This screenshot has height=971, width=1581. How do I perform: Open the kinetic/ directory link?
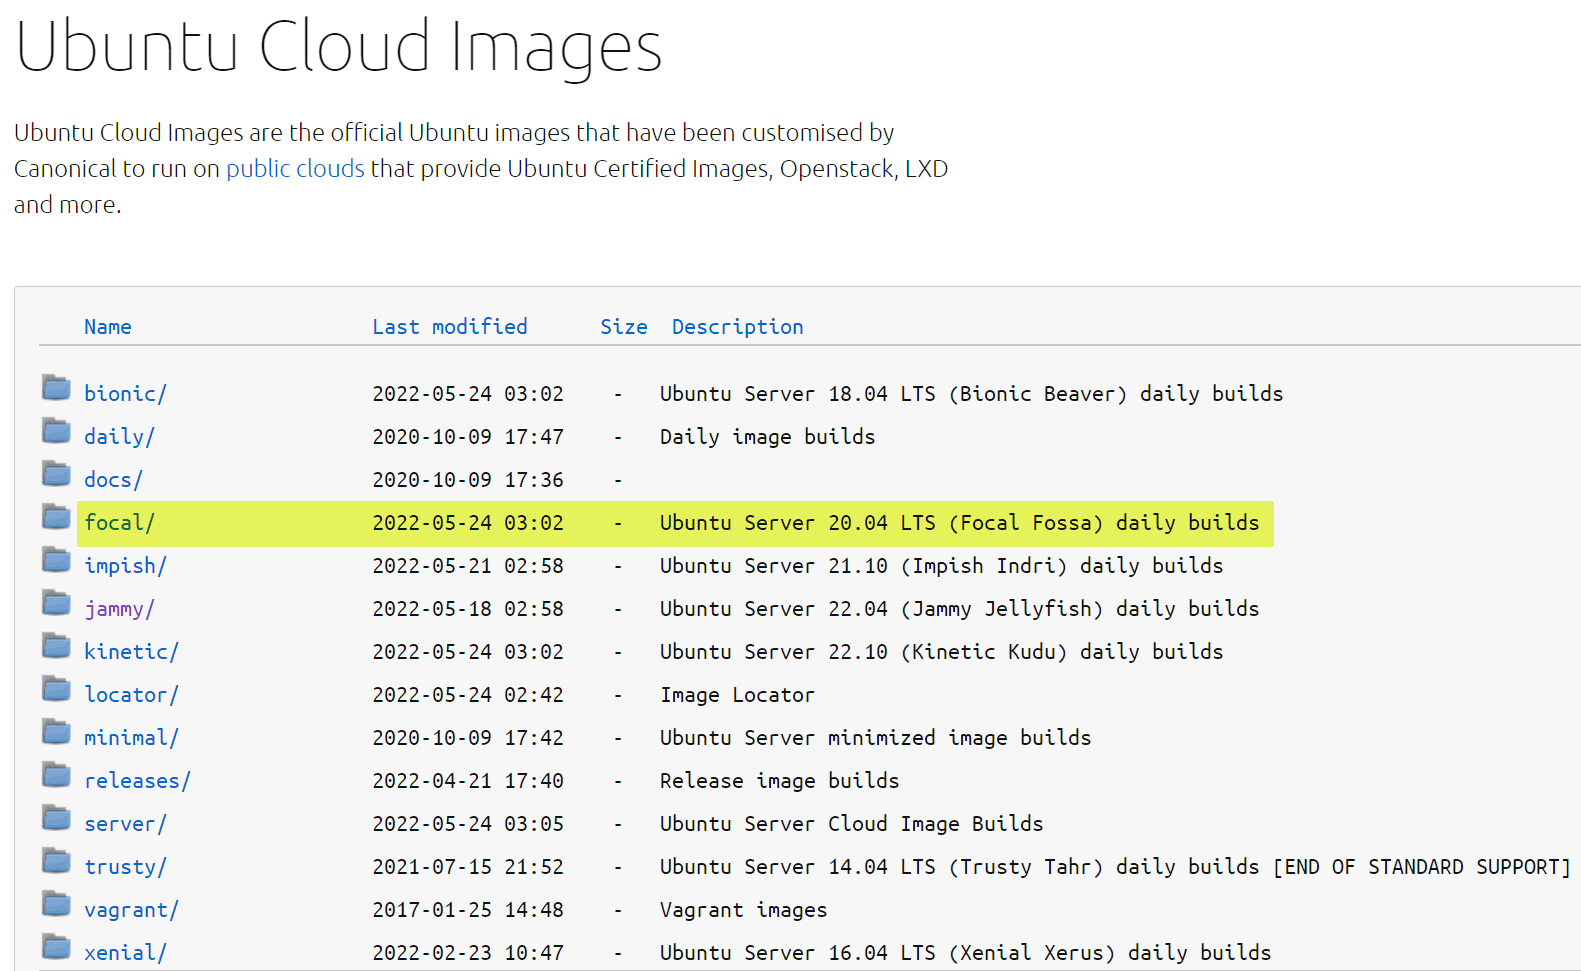pos(131,652)
